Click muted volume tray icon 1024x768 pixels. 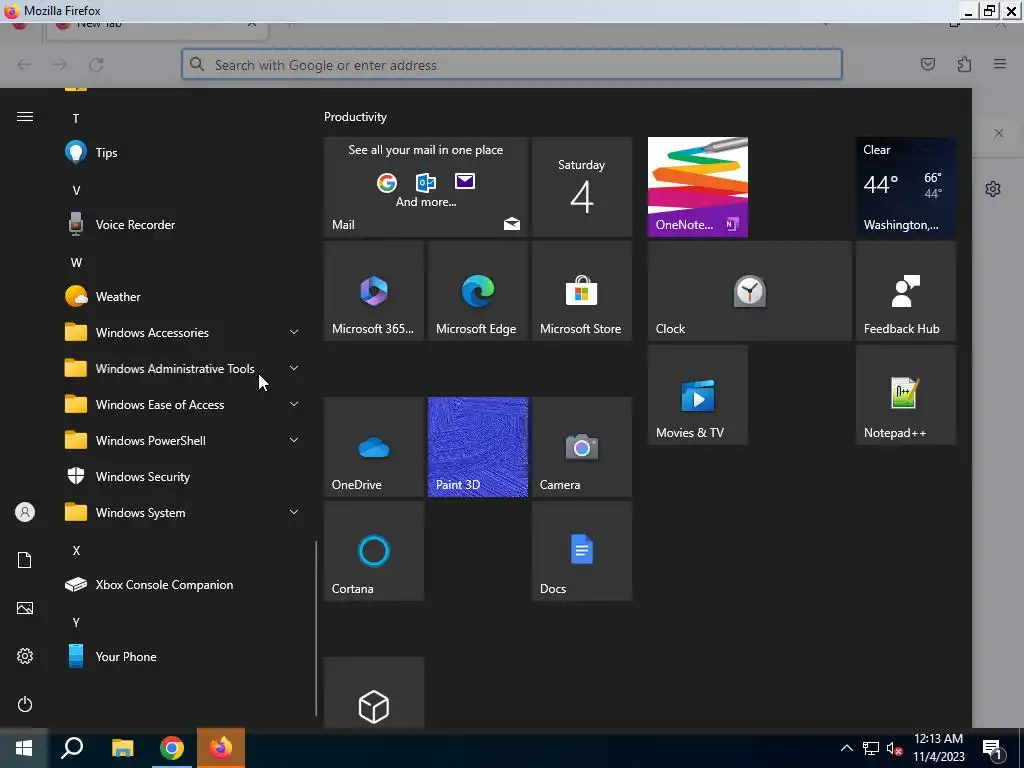click(895, 748)
